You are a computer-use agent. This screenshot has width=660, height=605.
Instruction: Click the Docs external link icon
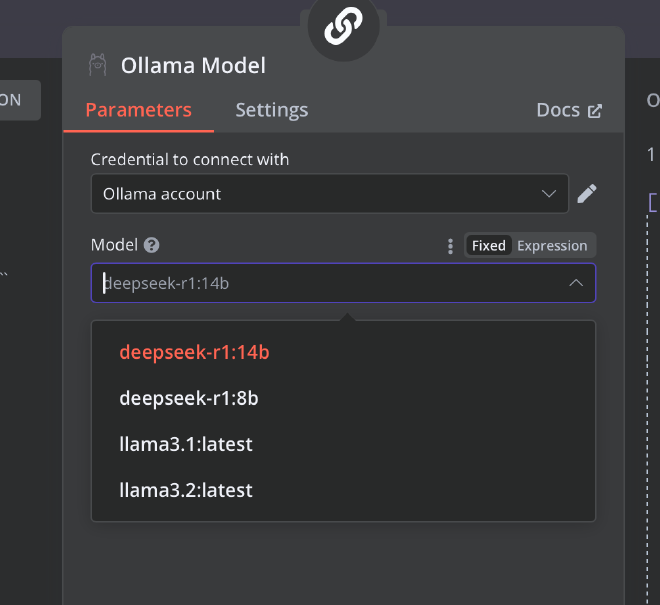pos(595,111)
